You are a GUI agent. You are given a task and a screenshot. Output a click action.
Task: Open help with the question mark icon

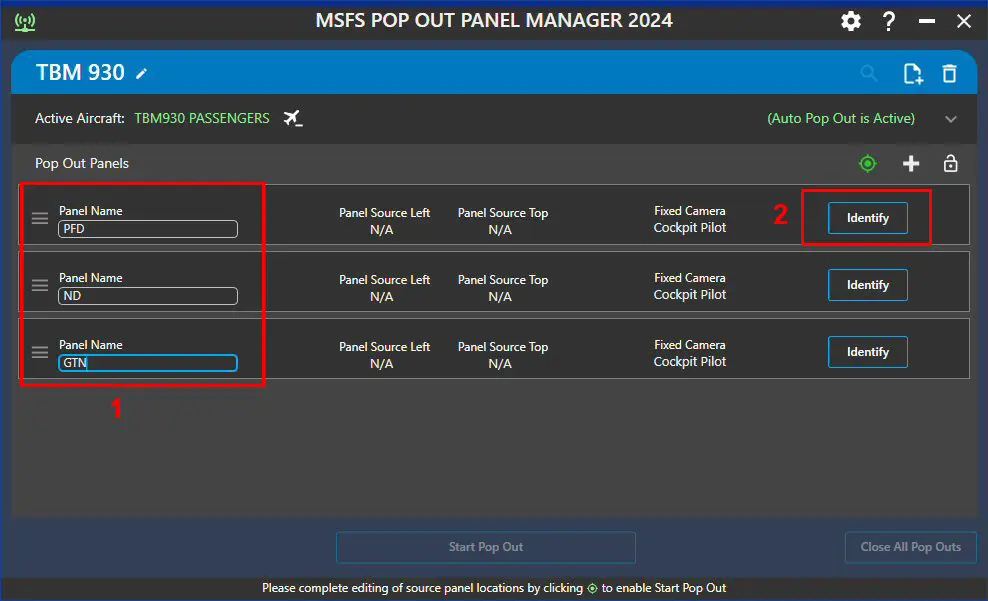889,21
